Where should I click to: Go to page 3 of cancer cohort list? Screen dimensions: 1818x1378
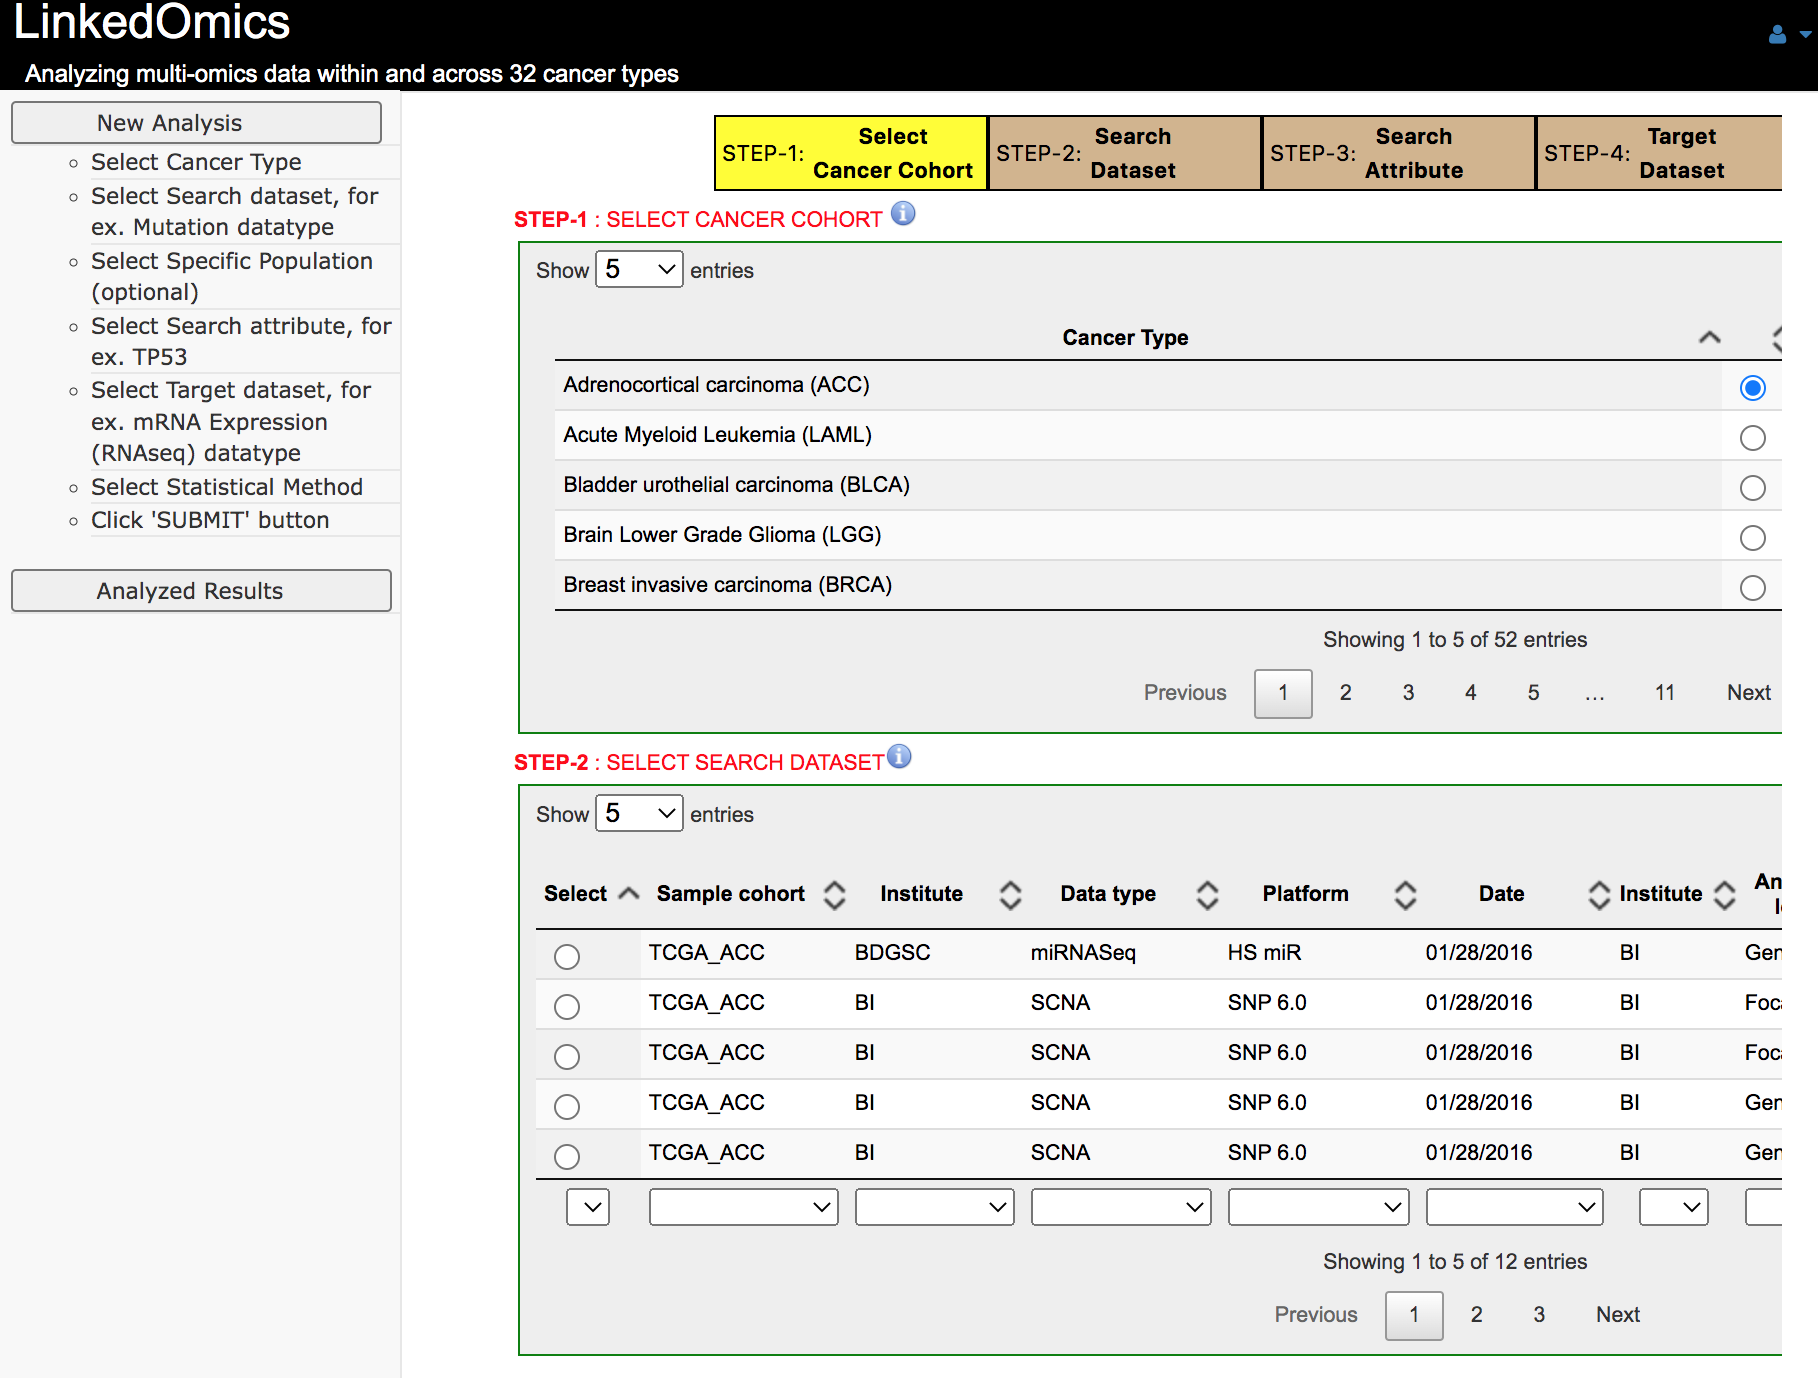point(1408,692)
